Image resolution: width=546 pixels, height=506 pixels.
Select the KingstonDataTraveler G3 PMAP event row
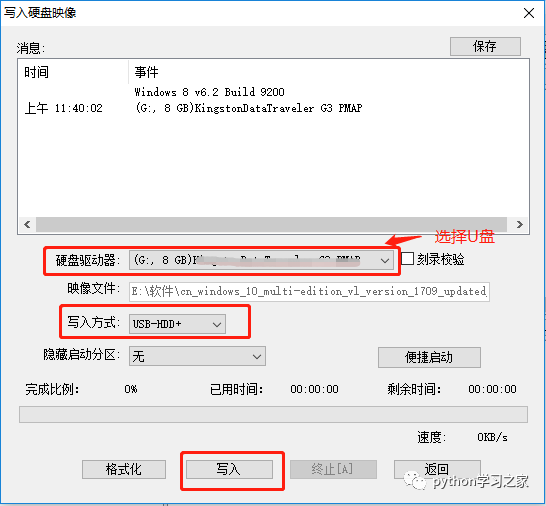pos(248,108)
